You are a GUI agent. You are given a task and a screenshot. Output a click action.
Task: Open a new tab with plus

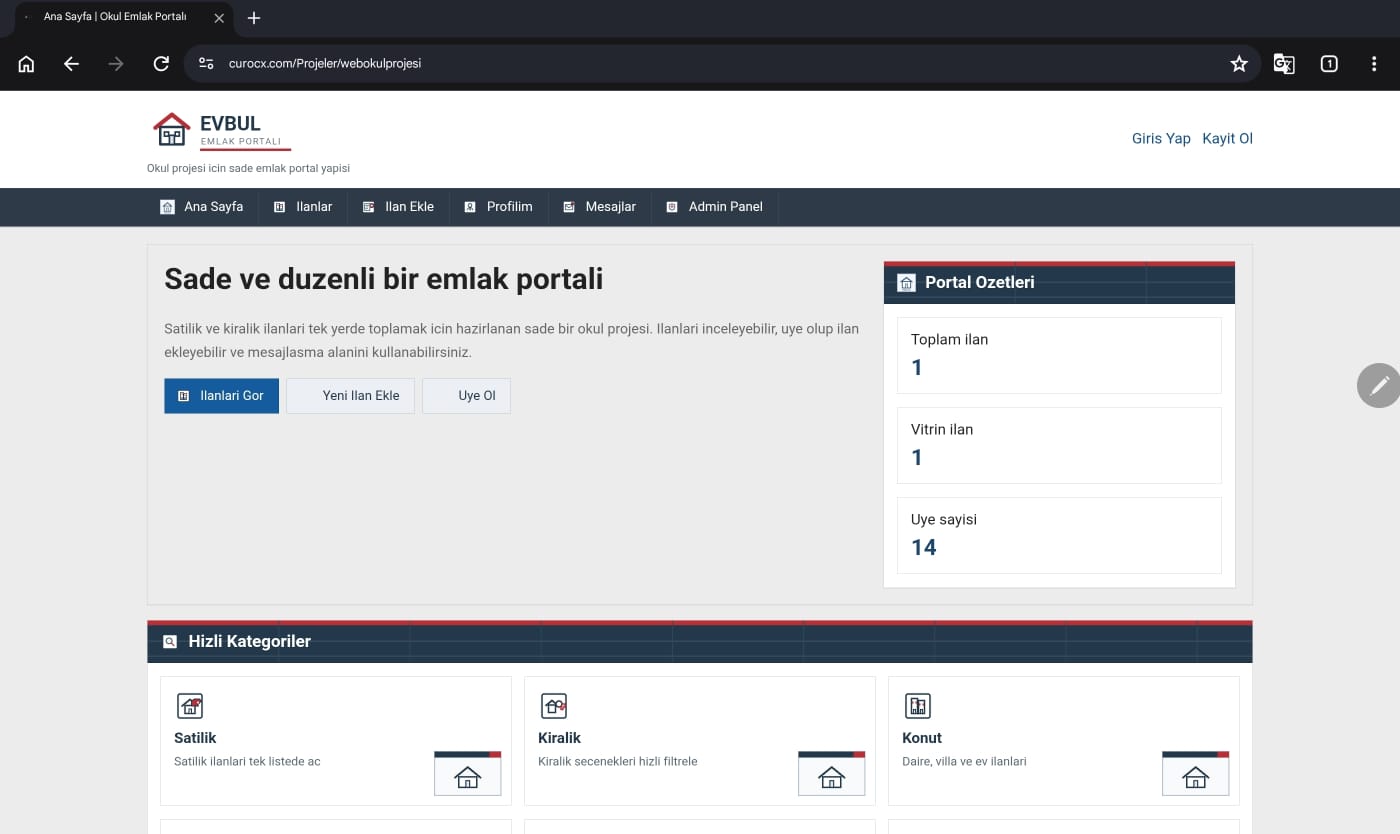(x=254, y=18)
